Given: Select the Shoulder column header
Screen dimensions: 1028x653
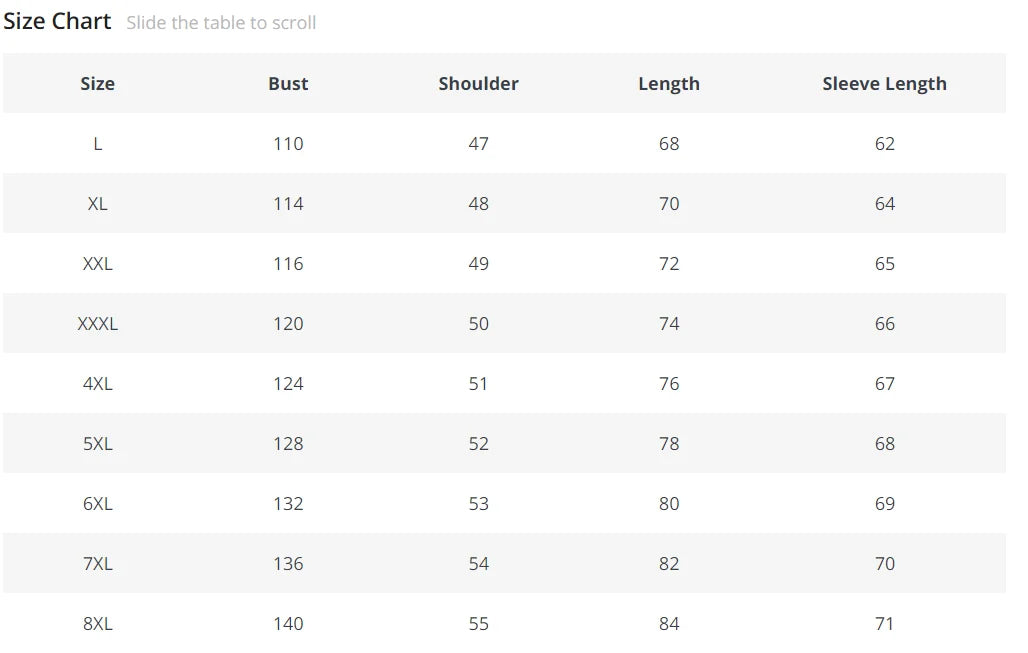Looking at the screenshot, I should click(478, 84).
